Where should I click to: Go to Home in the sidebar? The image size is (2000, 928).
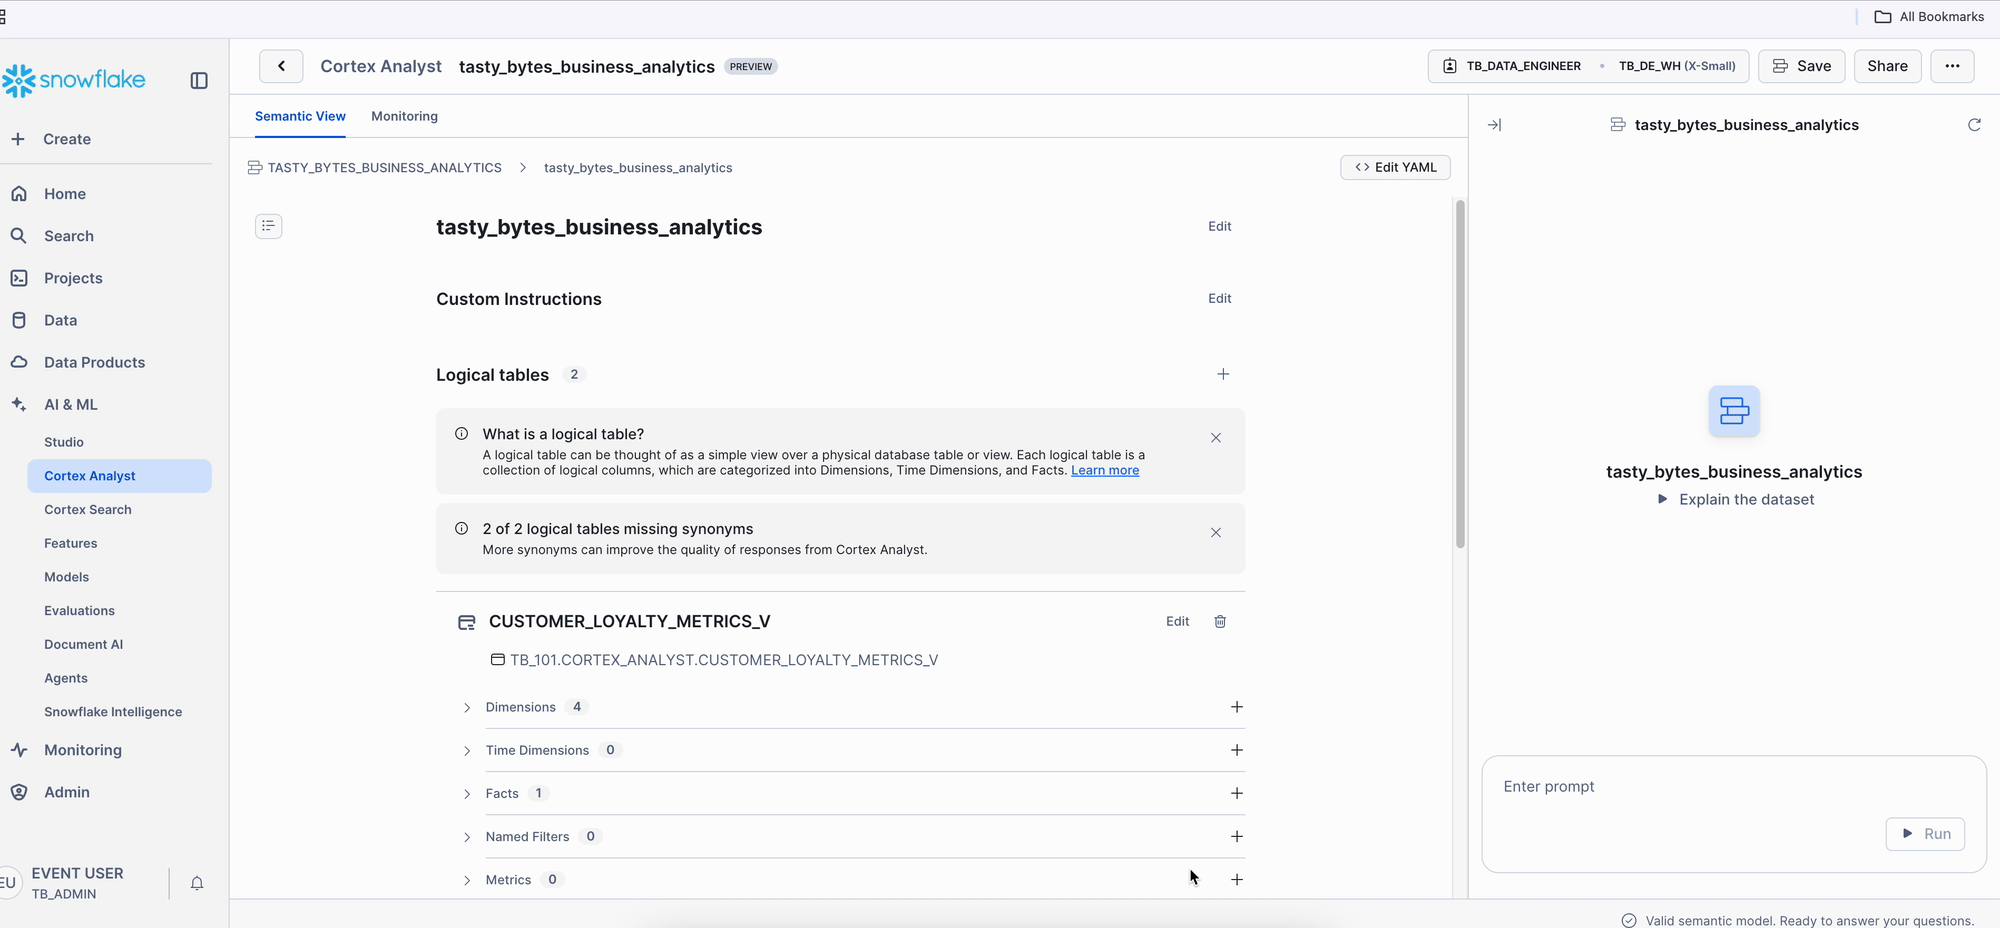pyautogui.click(x=65, y=194)
